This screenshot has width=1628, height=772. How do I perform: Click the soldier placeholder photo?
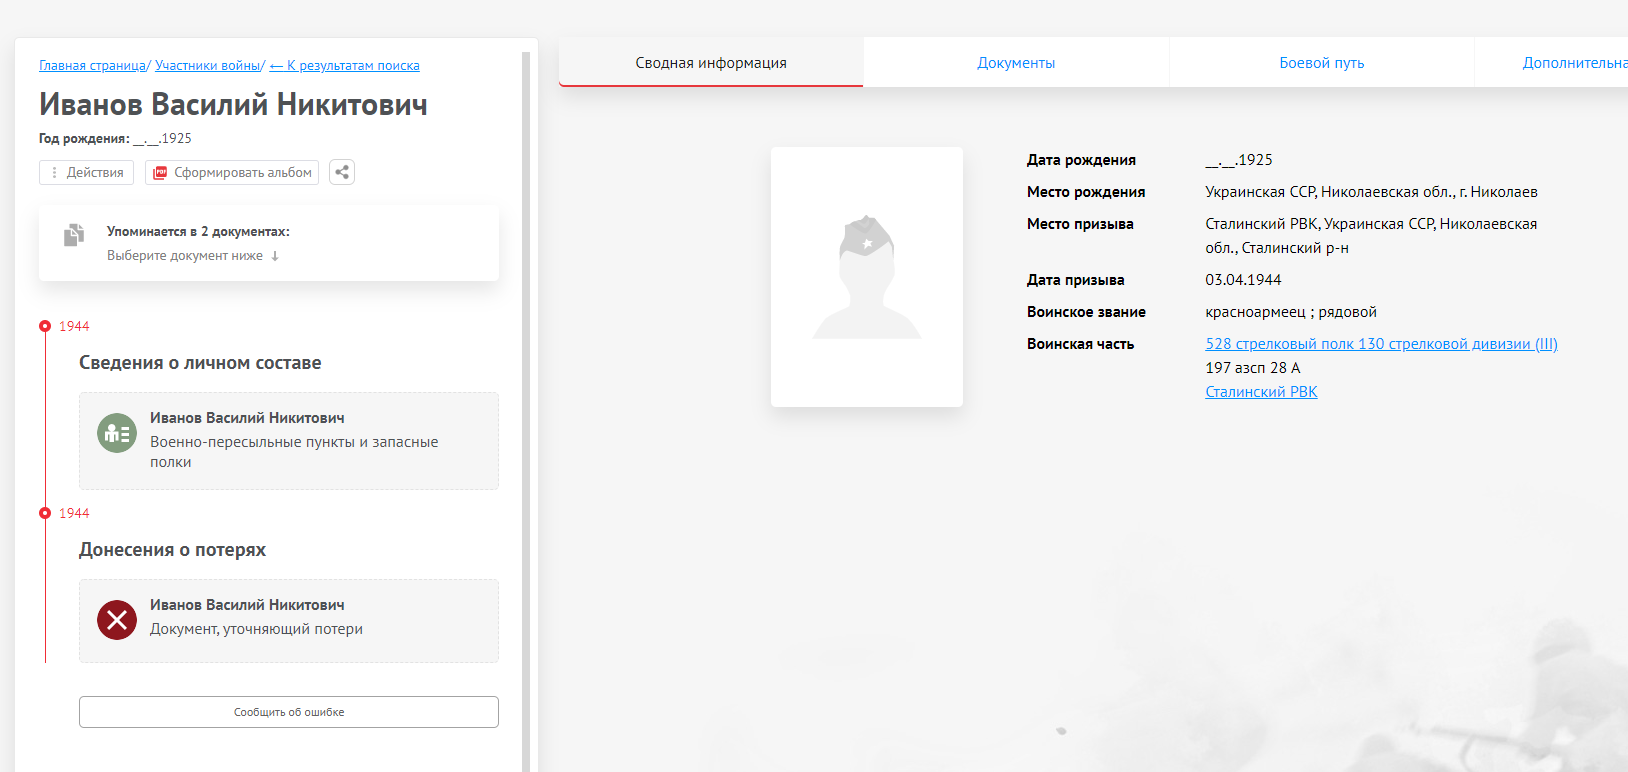click(867, 277)
